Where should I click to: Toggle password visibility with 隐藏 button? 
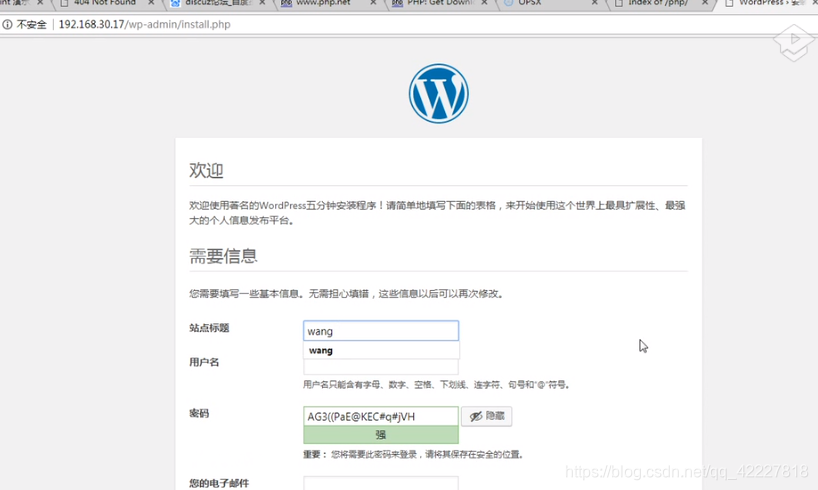(487, 416)
